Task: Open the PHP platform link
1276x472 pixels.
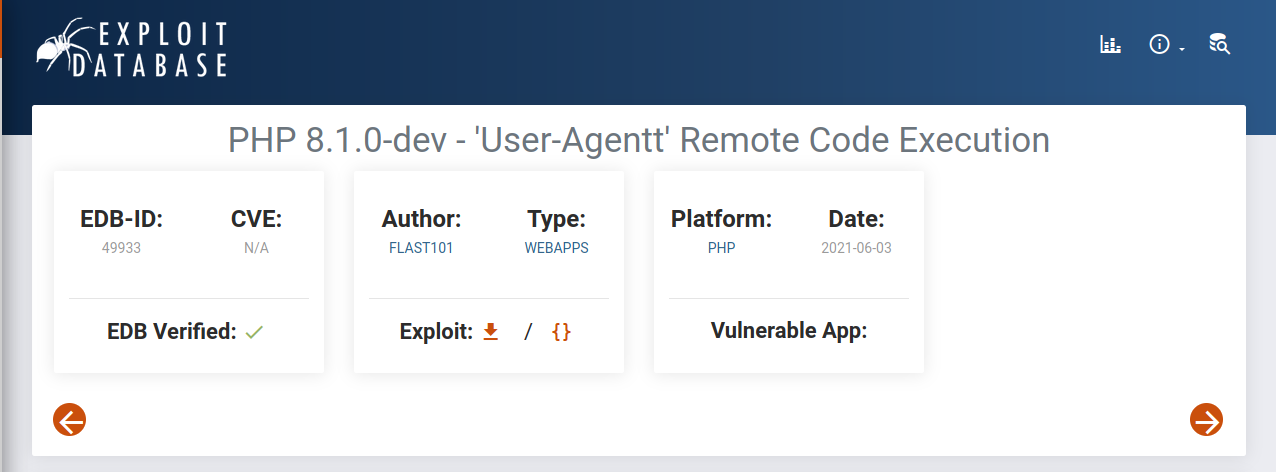Action: tap(721, 248)
